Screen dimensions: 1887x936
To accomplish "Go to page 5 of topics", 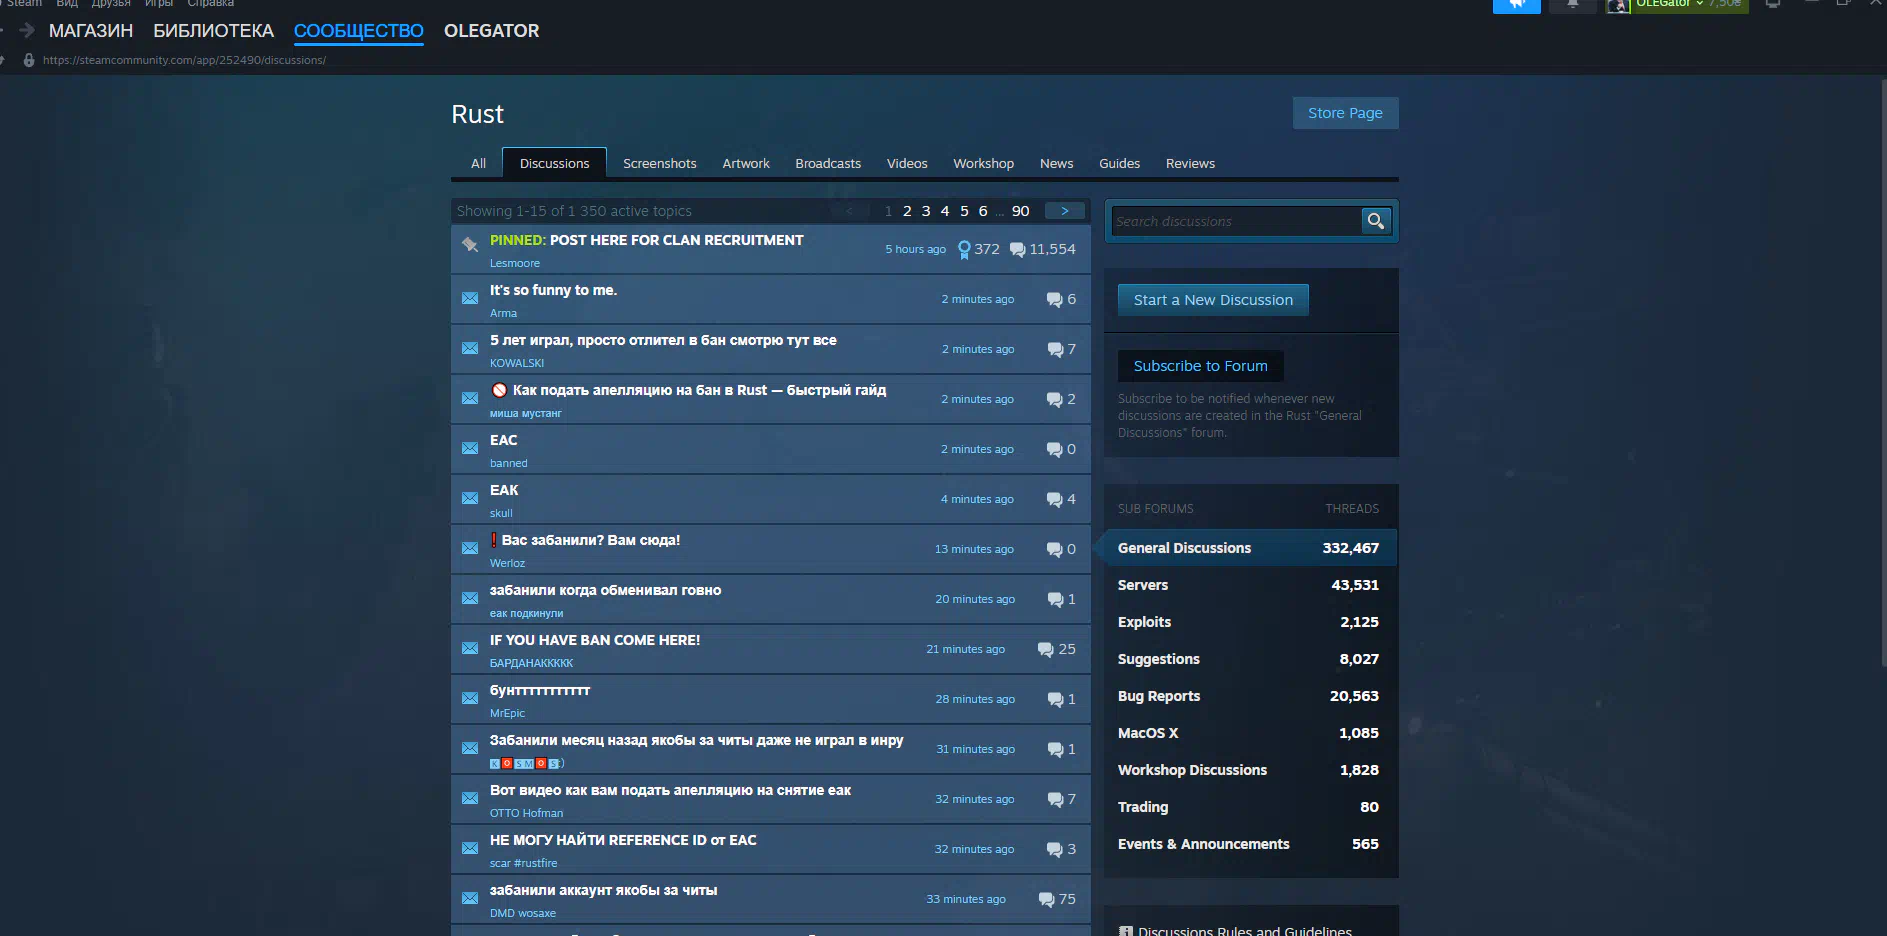I will click(964, 211).
